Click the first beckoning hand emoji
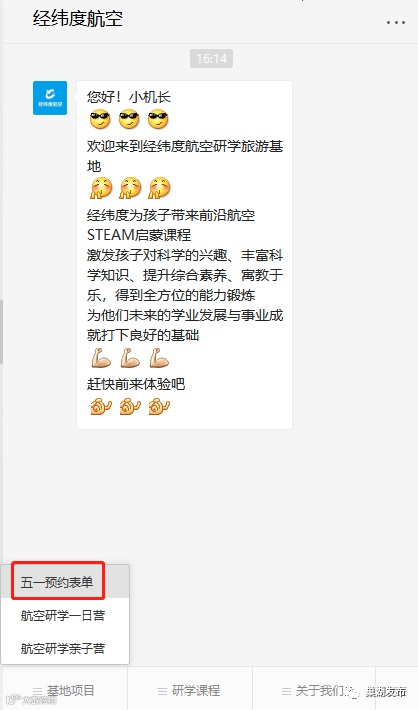 coord(101,406)
